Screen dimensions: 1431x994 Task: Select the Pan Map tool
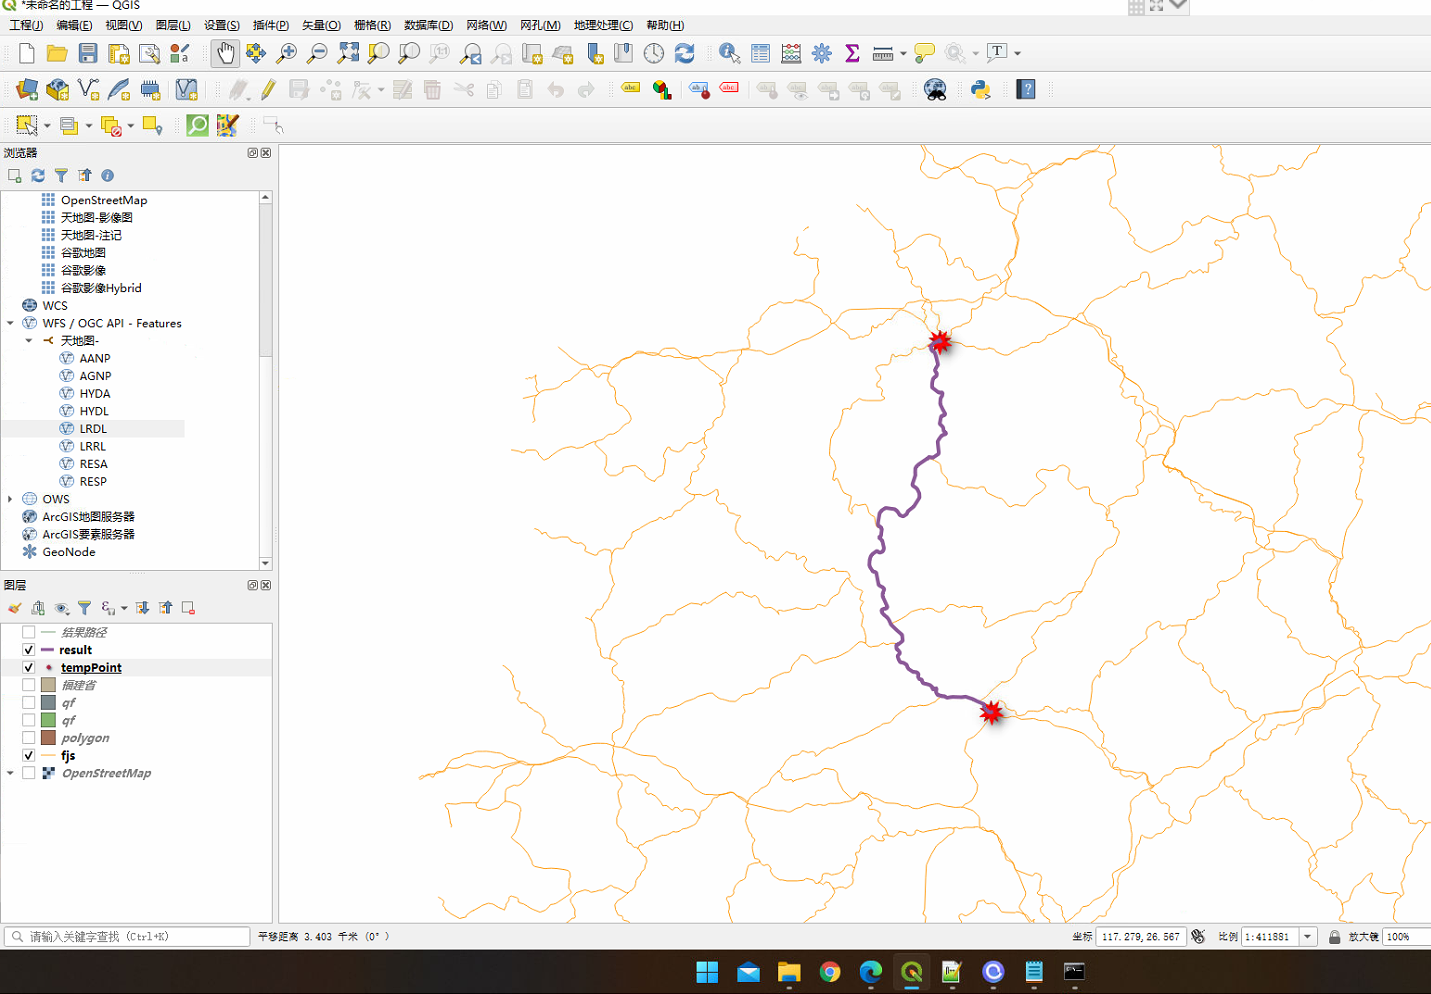pyautogui.click(x=225, y=53)
